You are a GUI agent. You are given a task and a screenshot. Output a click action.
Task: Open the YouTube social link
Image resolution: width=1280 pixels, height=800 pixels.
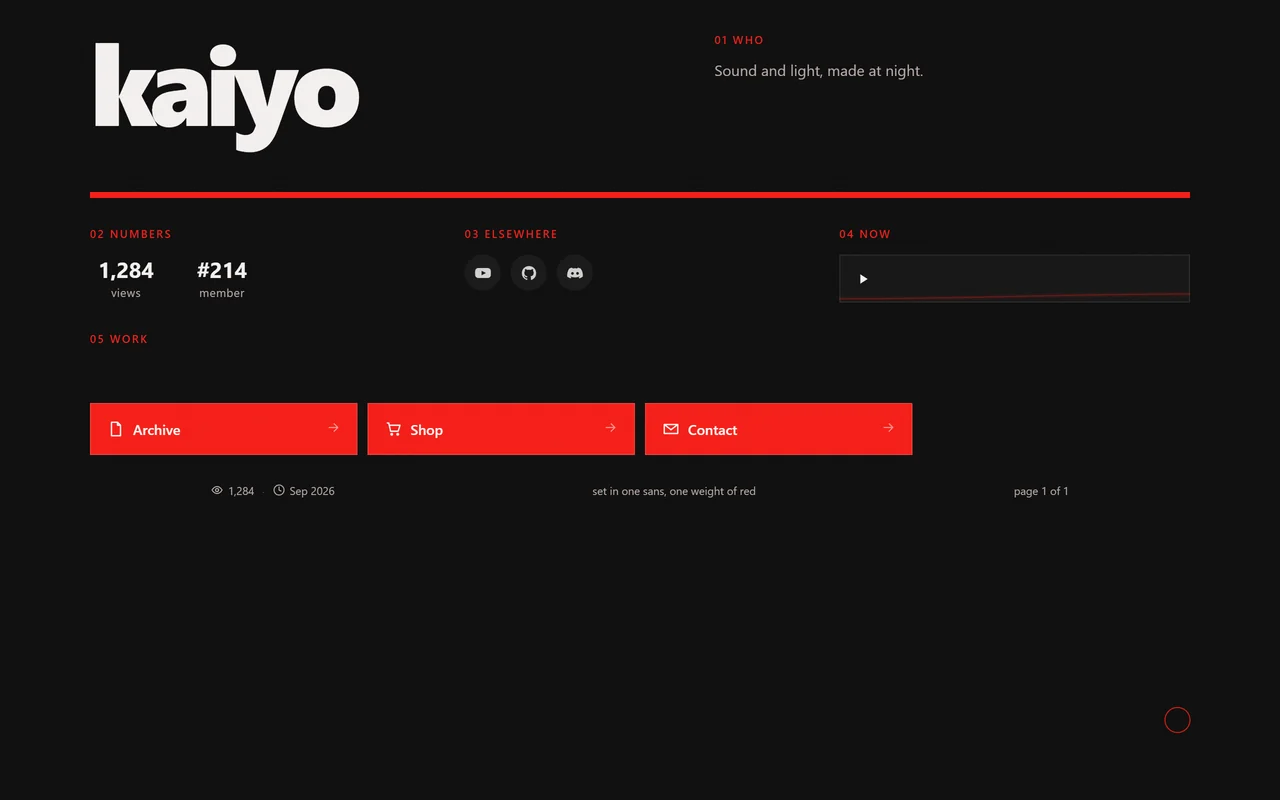(483, 273)
